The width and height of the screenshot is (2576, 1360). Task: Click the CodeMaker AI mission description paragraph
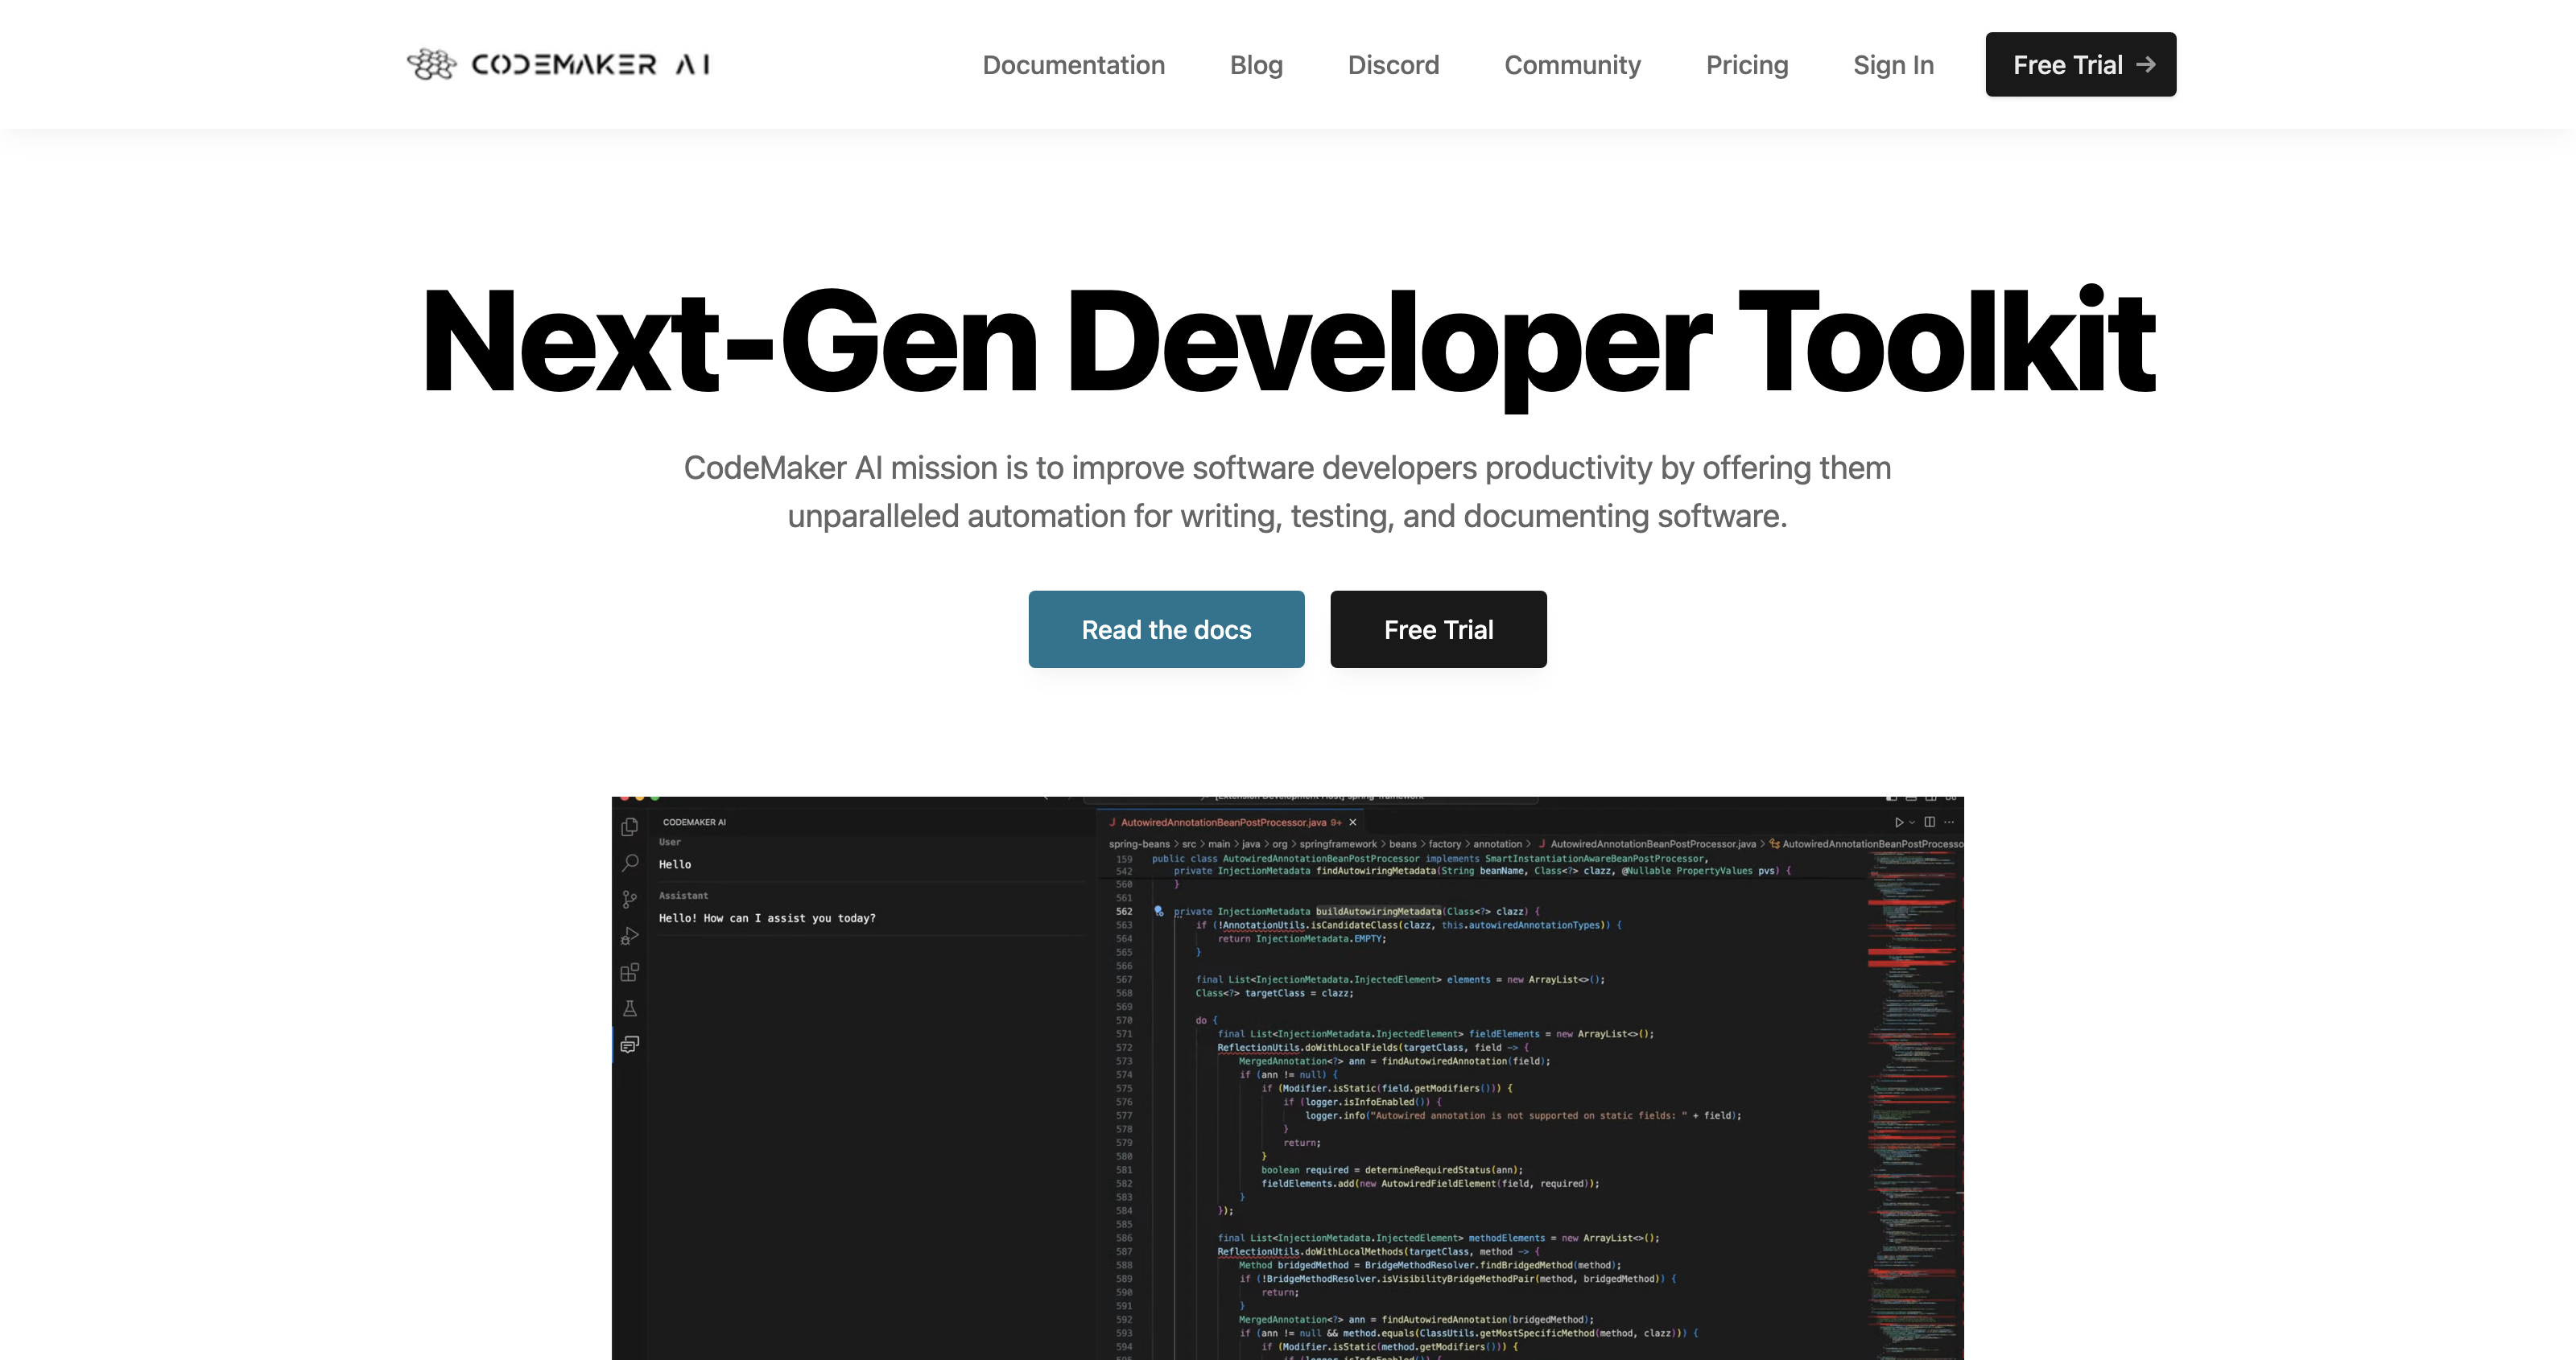1287,492
